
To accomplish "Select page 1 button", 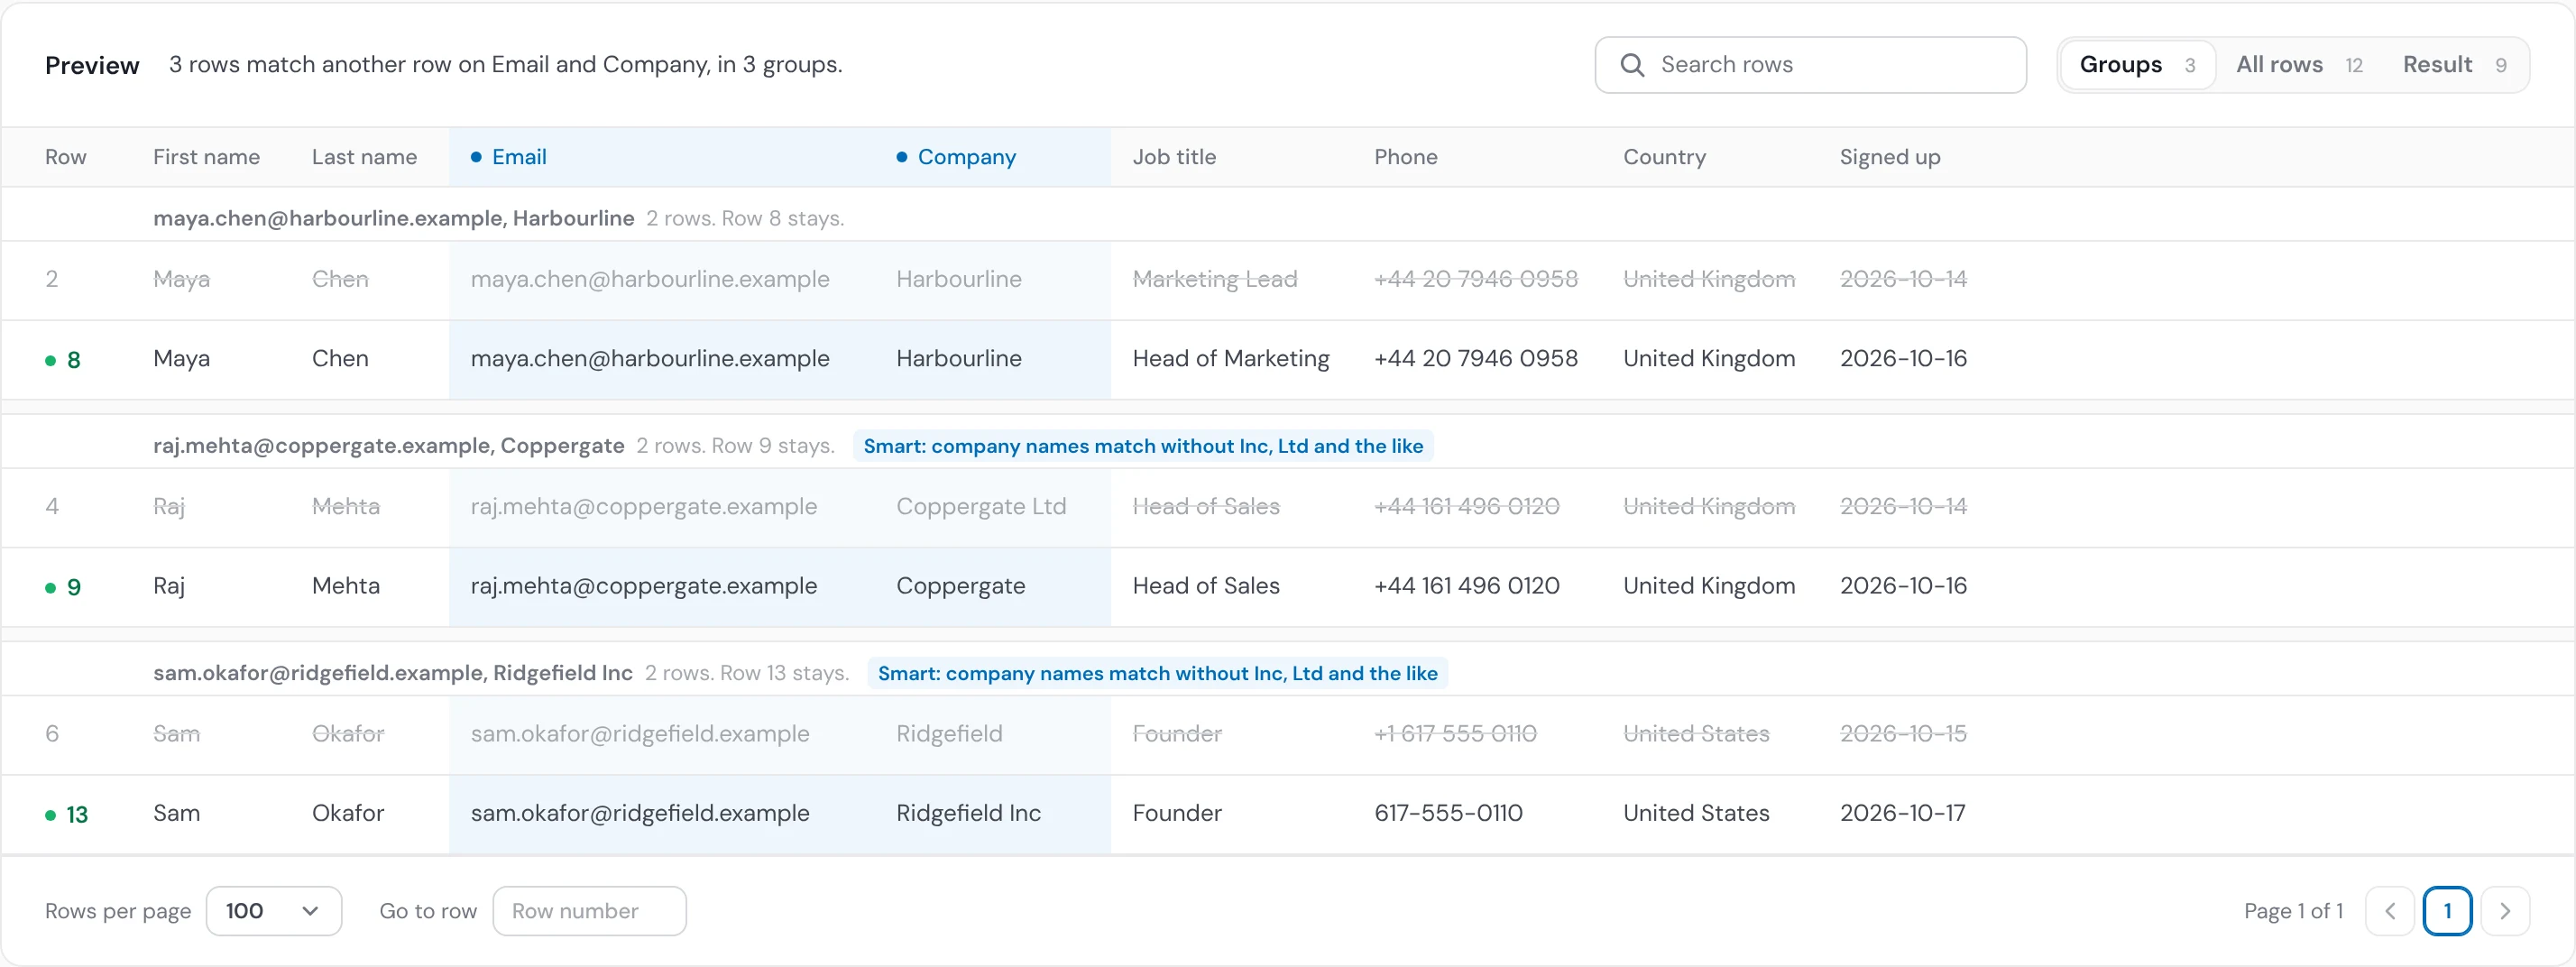I will click(2447, 911).
